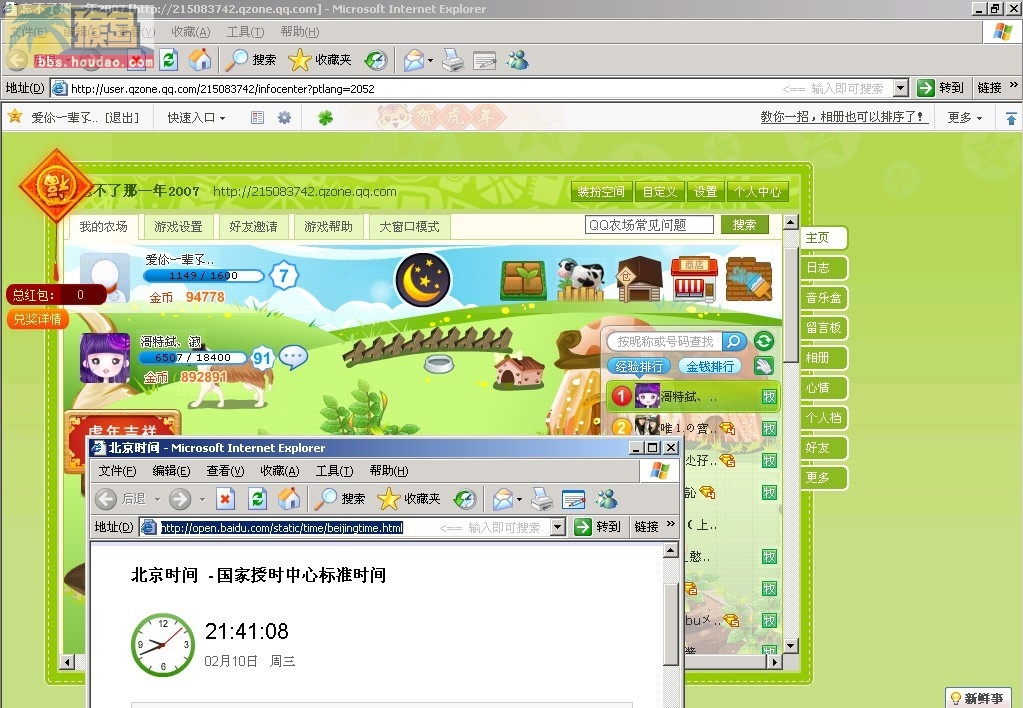Switch to the 游戏设置 tab
The height and width of the screenshot is (708, 1023).
178,226
